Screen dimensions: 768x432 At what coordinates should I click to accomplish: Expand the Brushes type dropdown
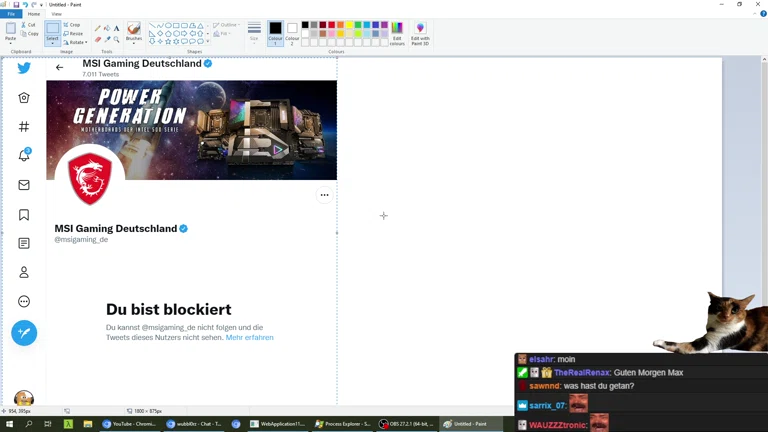pyautogui.click(x=134, y=44)
